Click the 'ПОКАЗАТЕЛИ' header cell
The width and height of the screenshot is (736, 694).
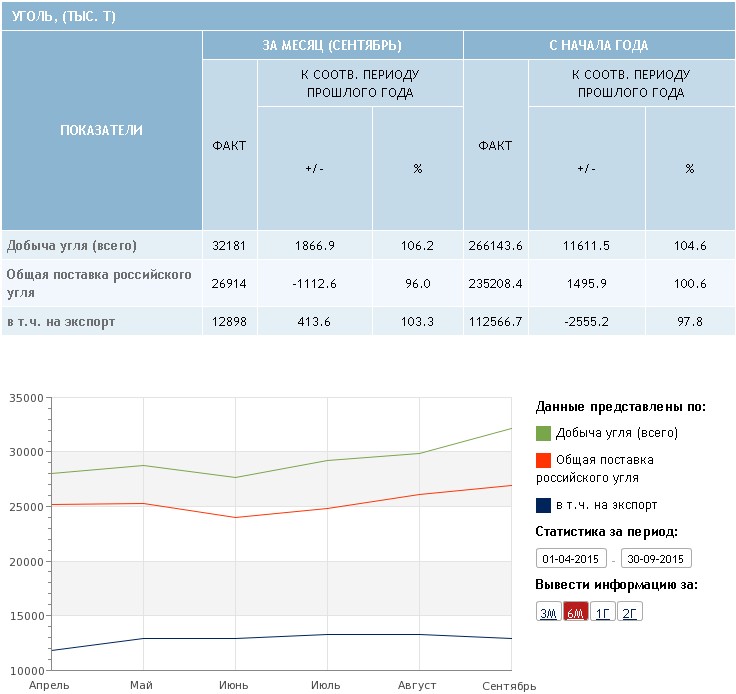click(101, 130)
